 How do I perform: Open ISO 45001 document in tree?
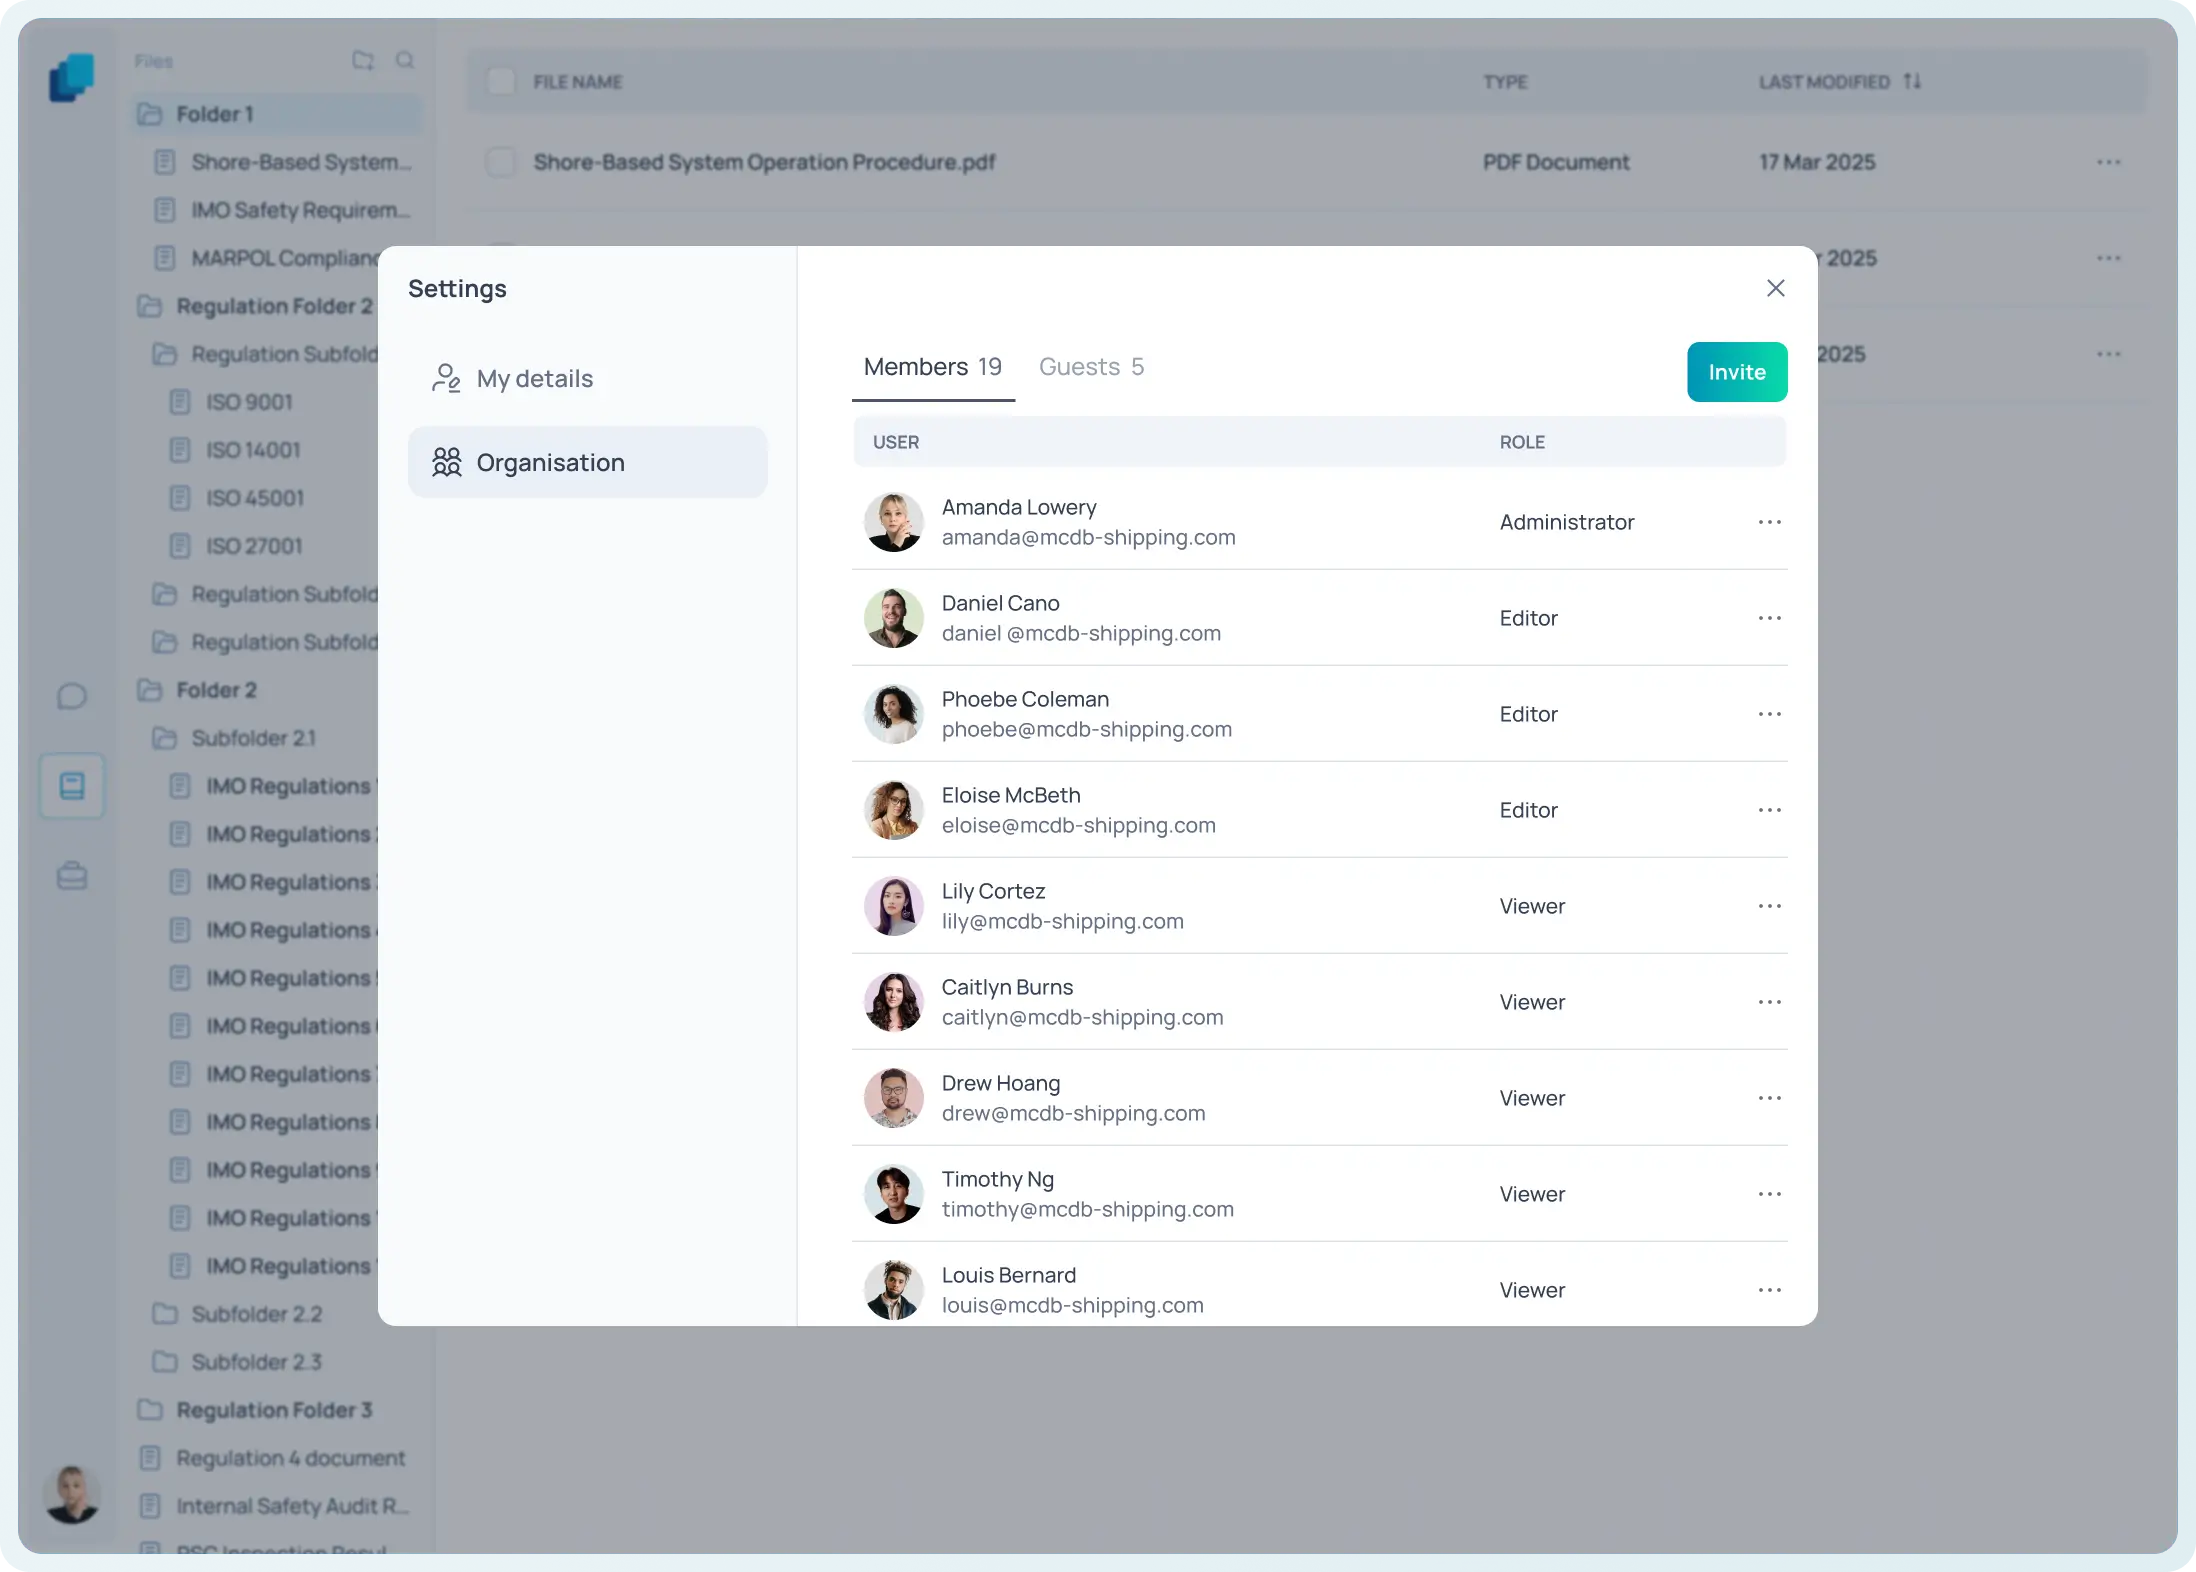point(238,498)
